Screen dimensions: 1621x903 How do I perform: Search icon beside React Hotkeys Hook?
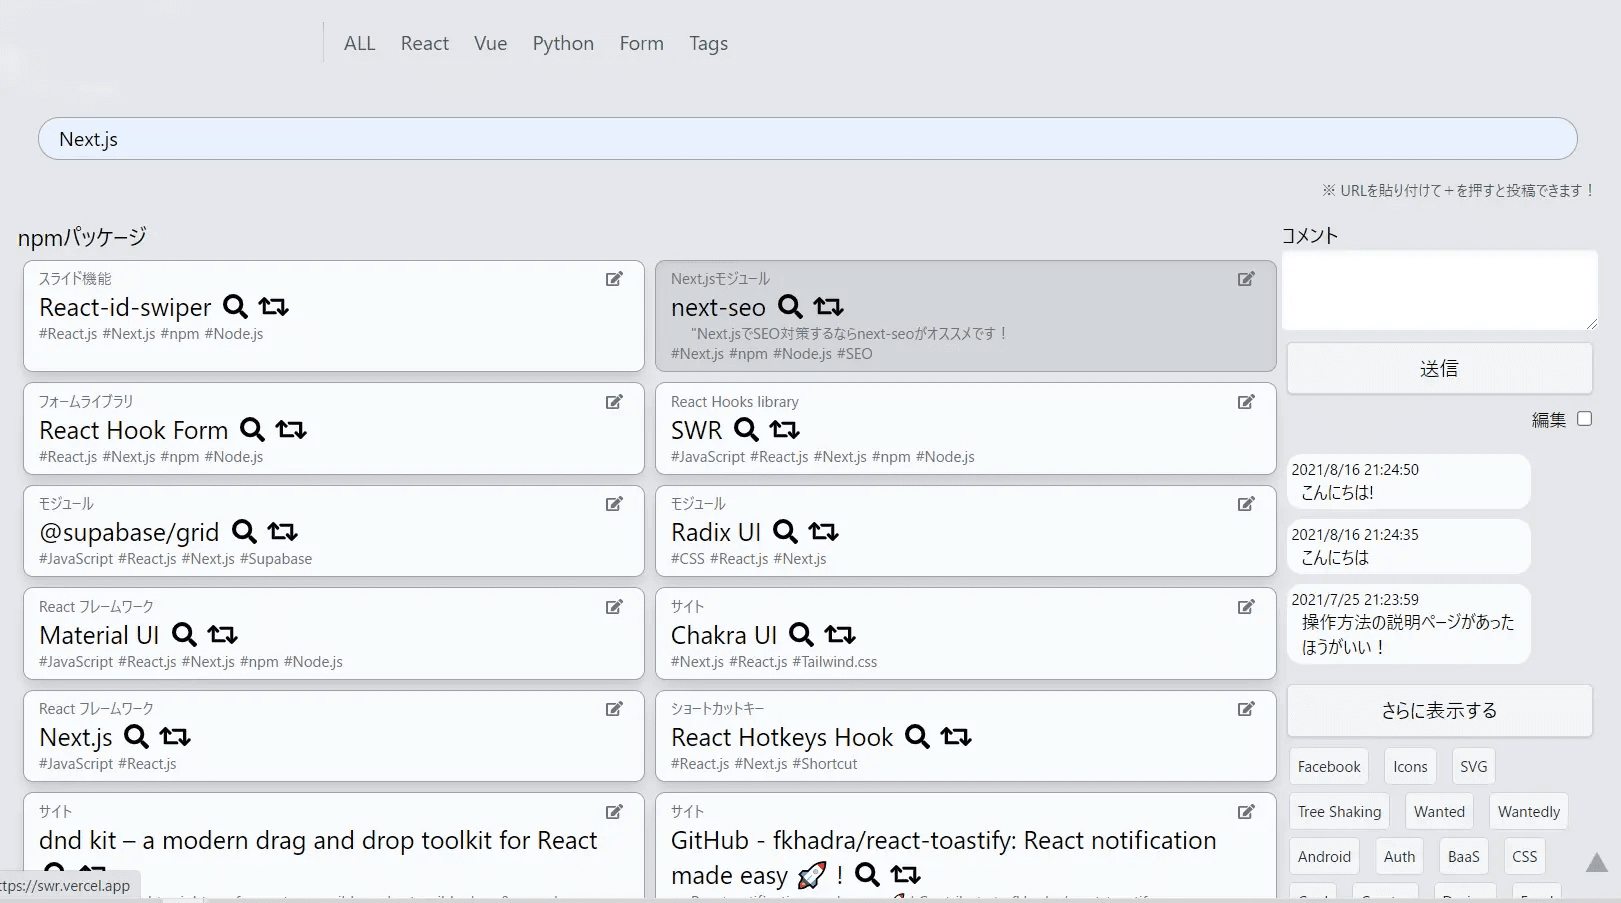click(x=917, y=737)
